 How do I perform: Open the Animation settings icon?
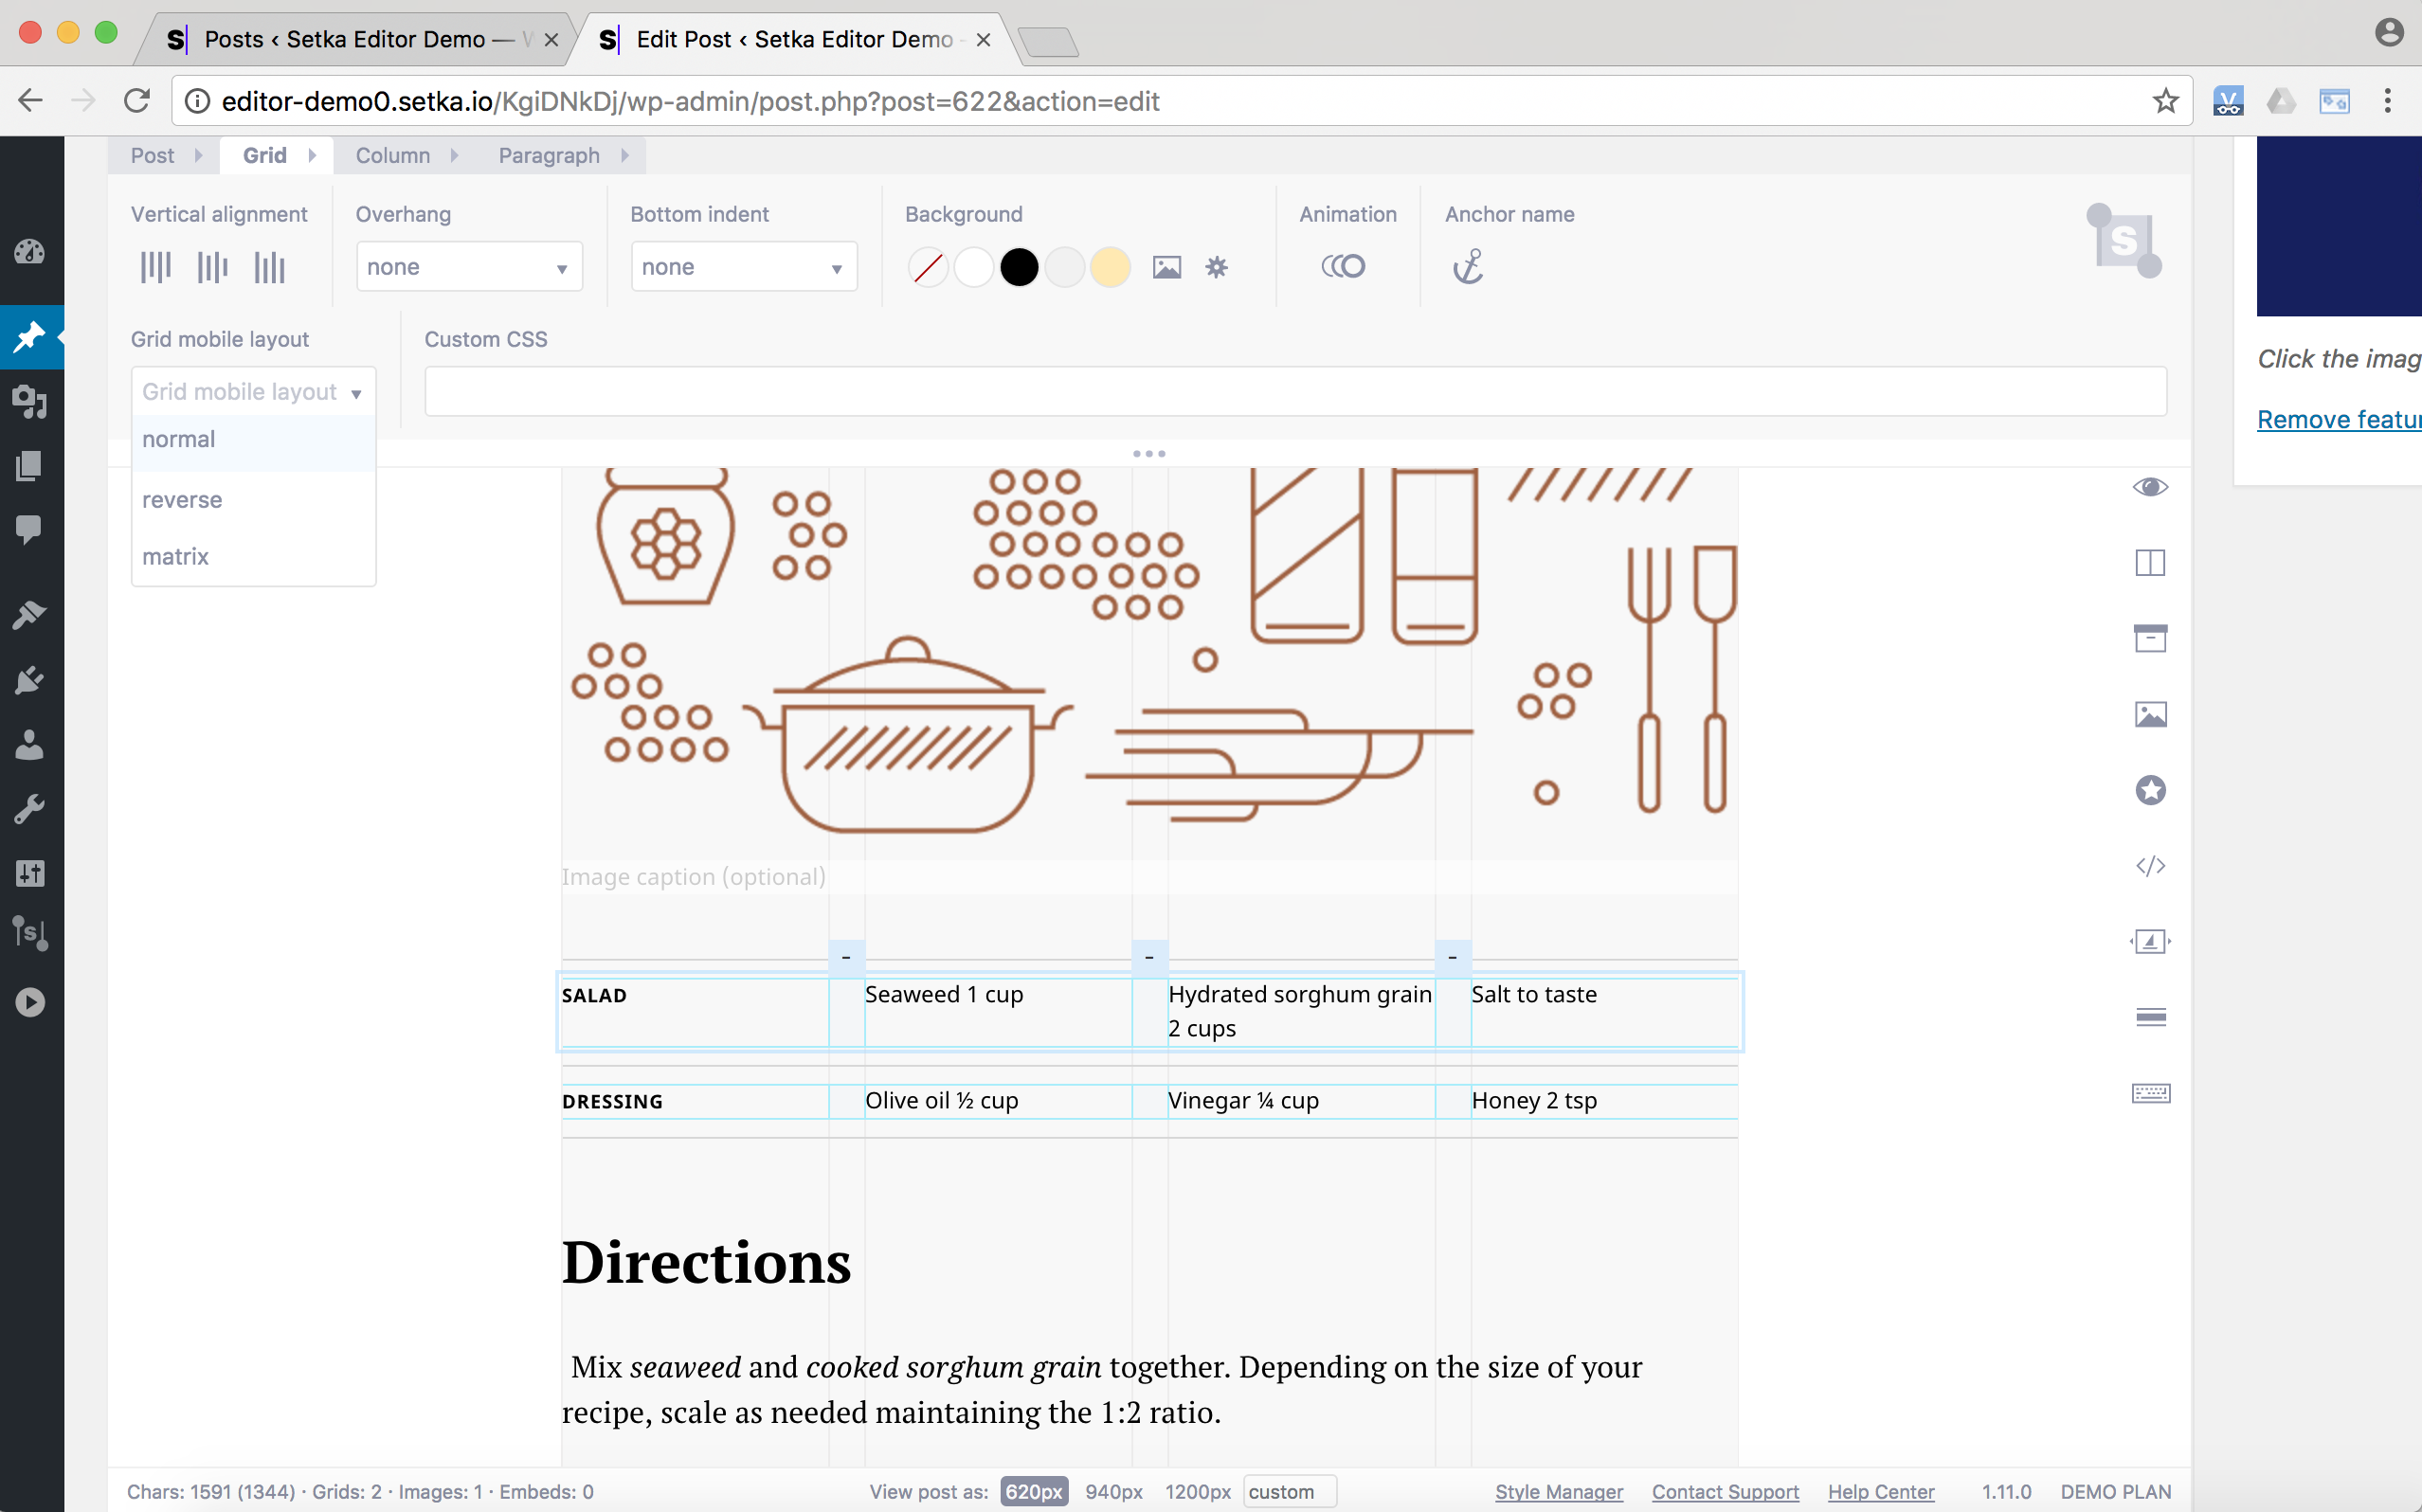click(1343, 267)
